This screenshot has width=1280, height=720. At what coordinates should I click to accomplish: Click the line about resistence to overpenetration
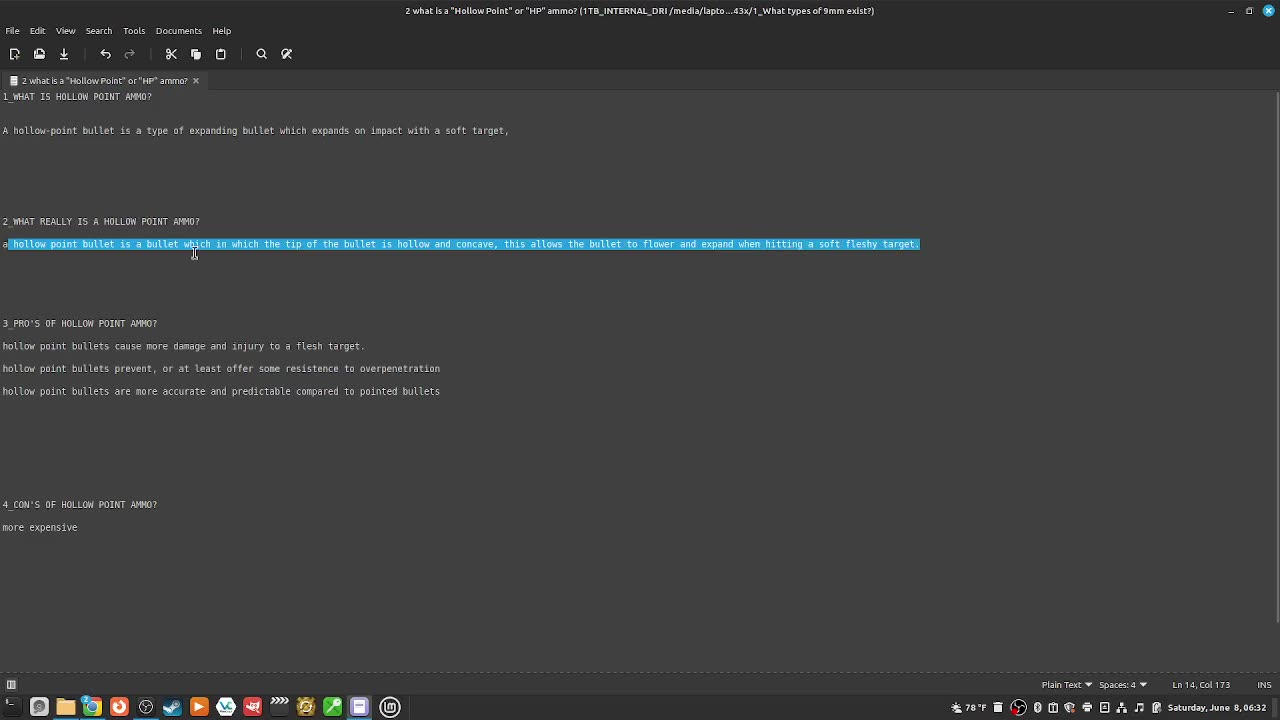click(221, 369)
